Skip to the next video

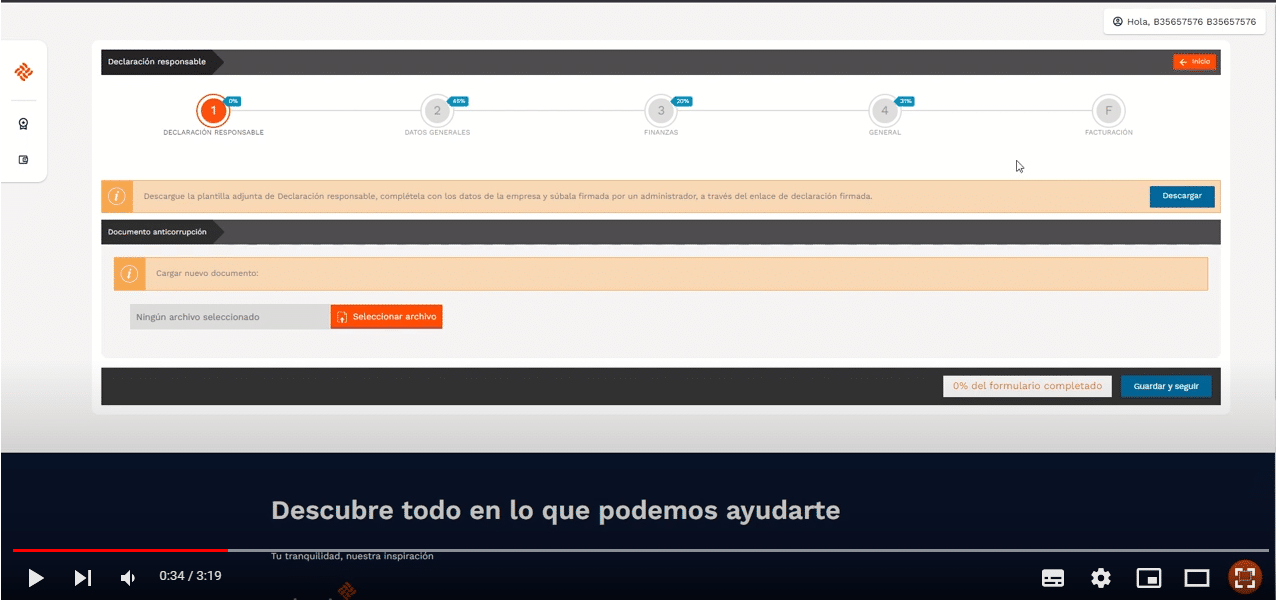[x=83, y=577]
